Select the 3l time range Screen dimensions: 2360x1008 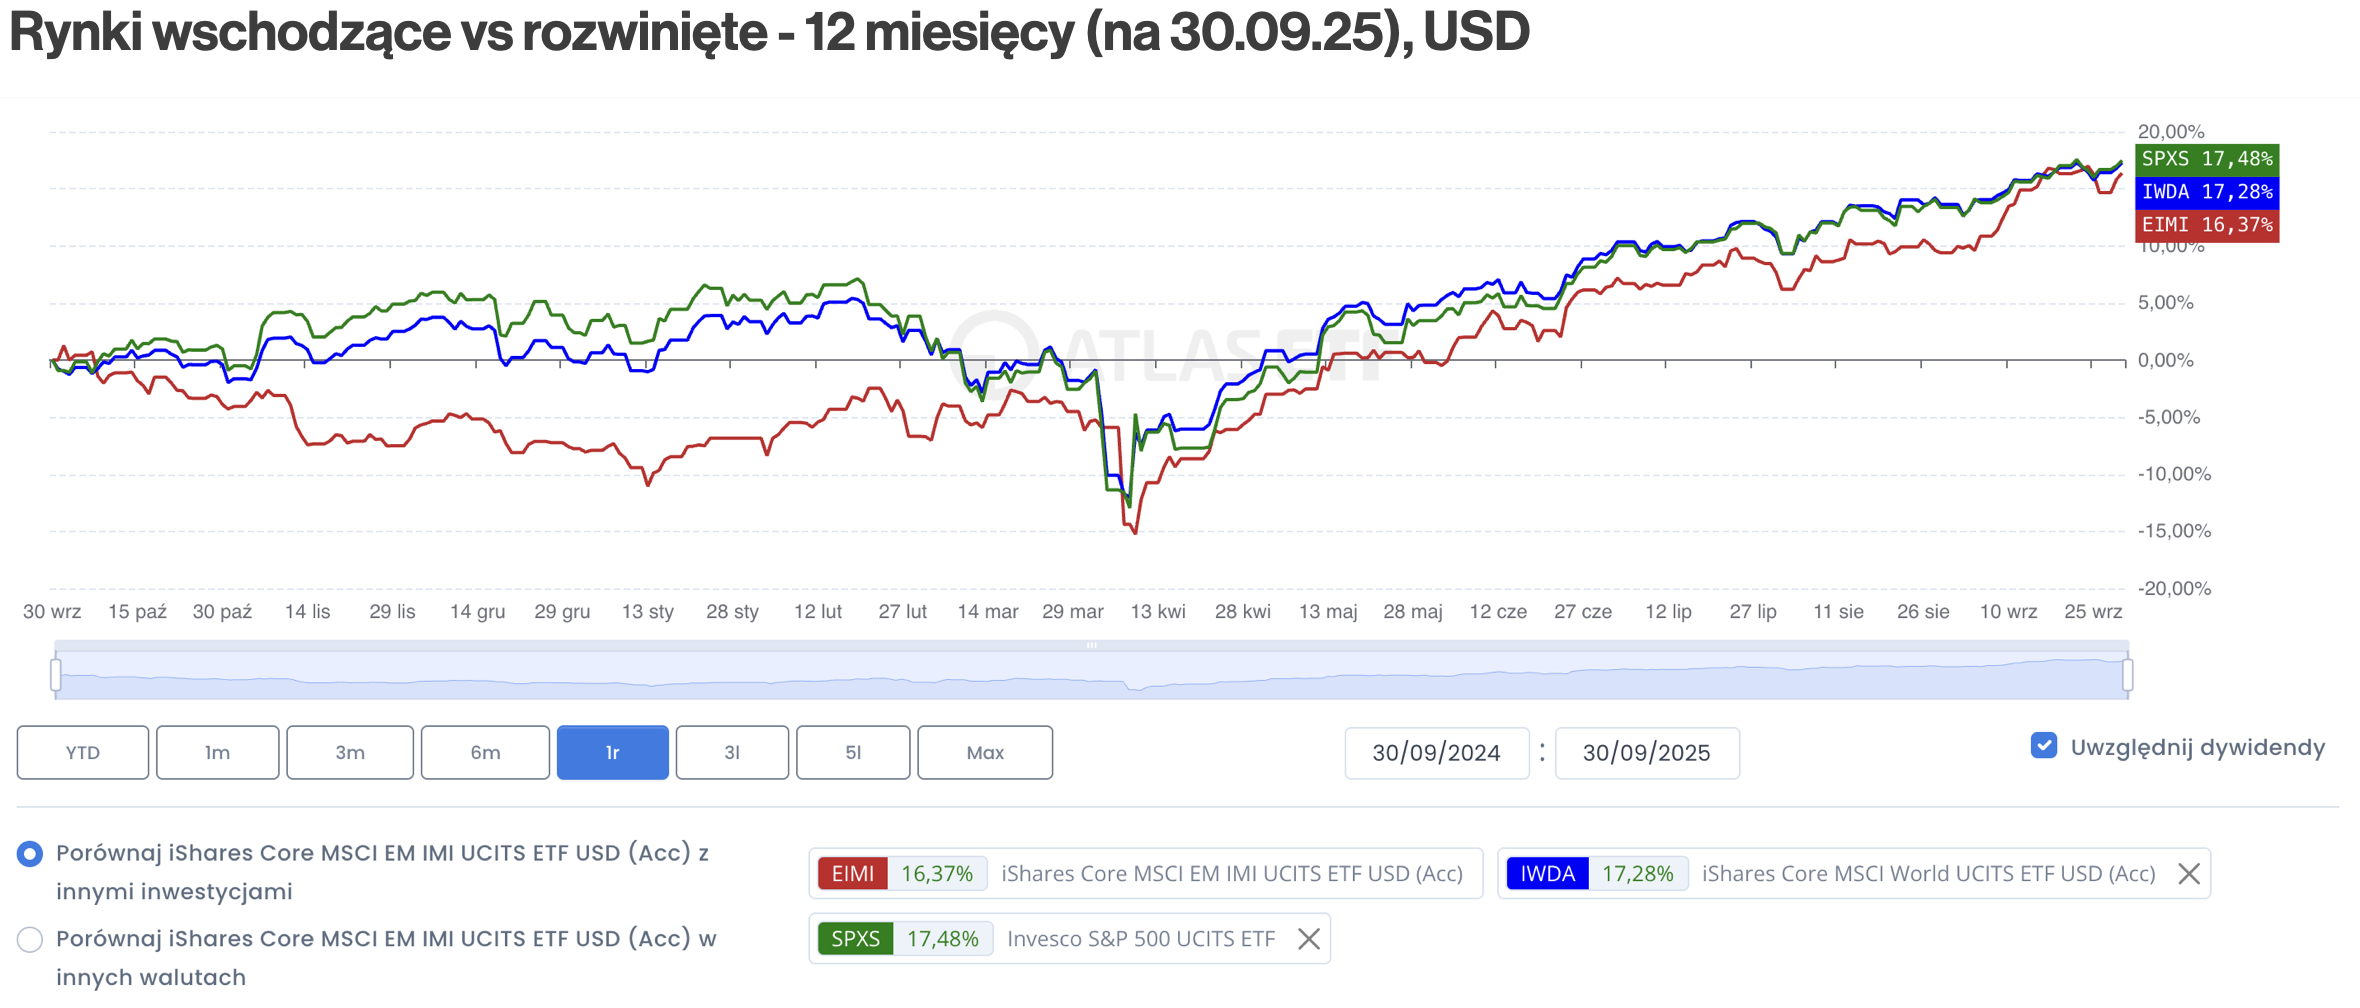point(732,753)
